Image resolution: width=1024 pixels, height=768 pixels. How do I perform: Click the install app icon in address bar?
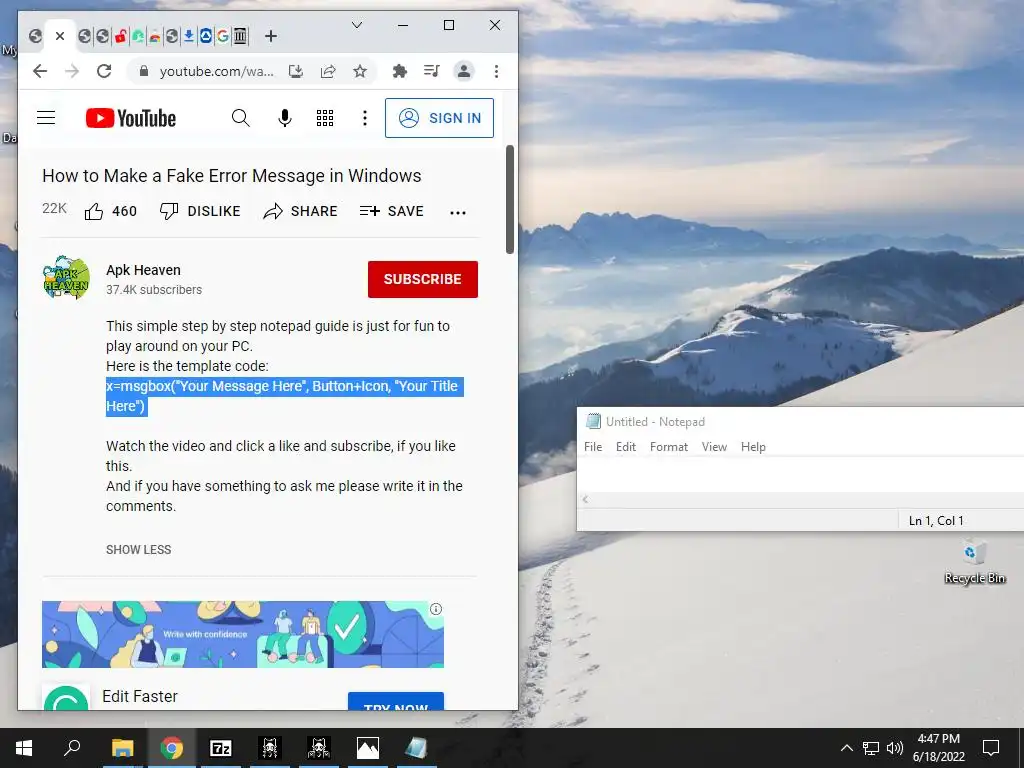tap(296, 71)
